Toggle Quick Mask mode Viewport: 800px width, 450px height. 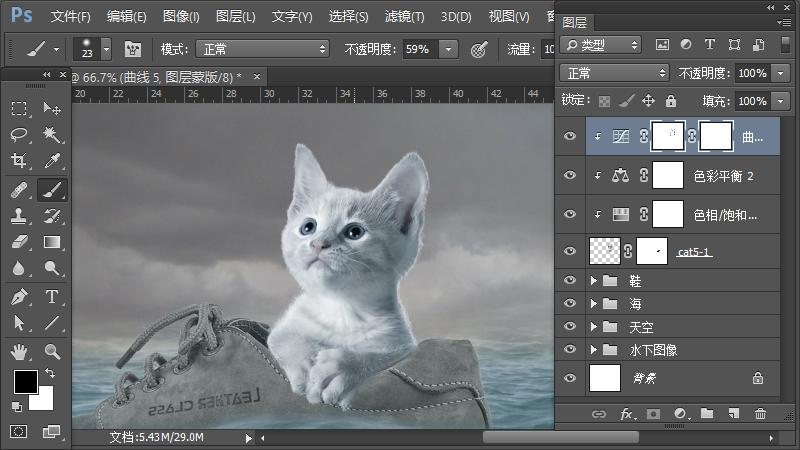[x=19, y=432]
